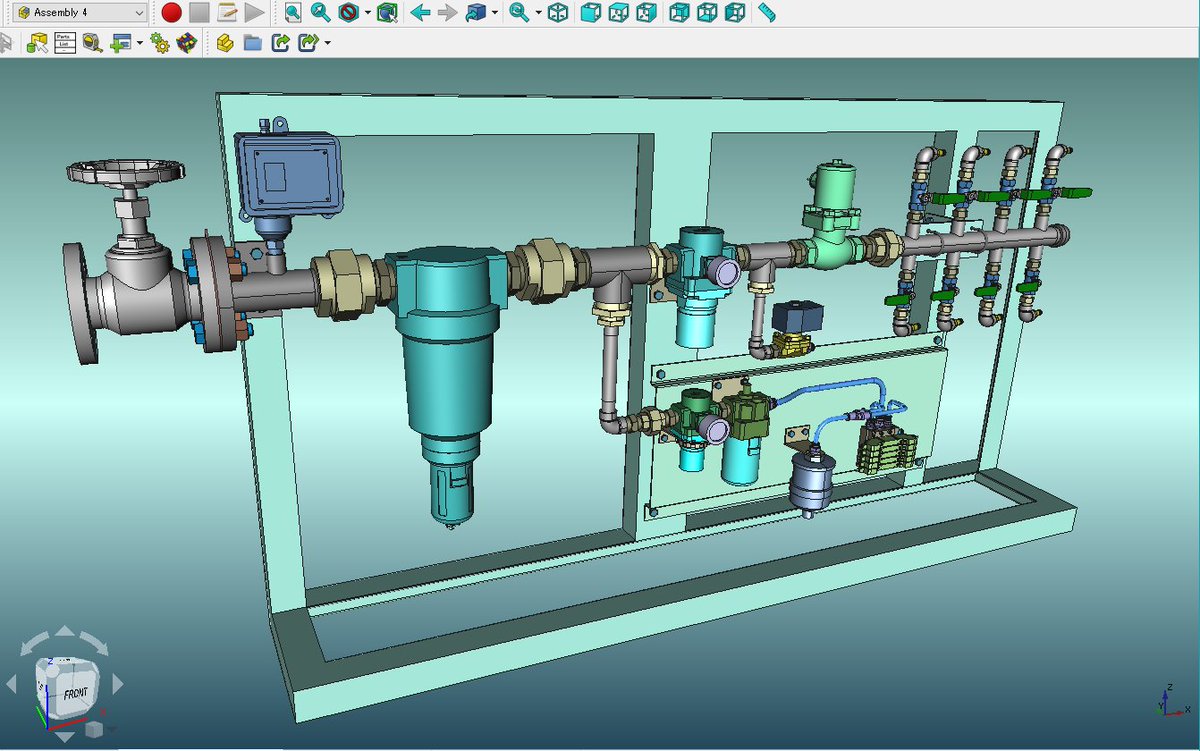Screen dimensions: 1200x751
Task: Click the right arrow beside view cube
Action: (x=117, y=685)
